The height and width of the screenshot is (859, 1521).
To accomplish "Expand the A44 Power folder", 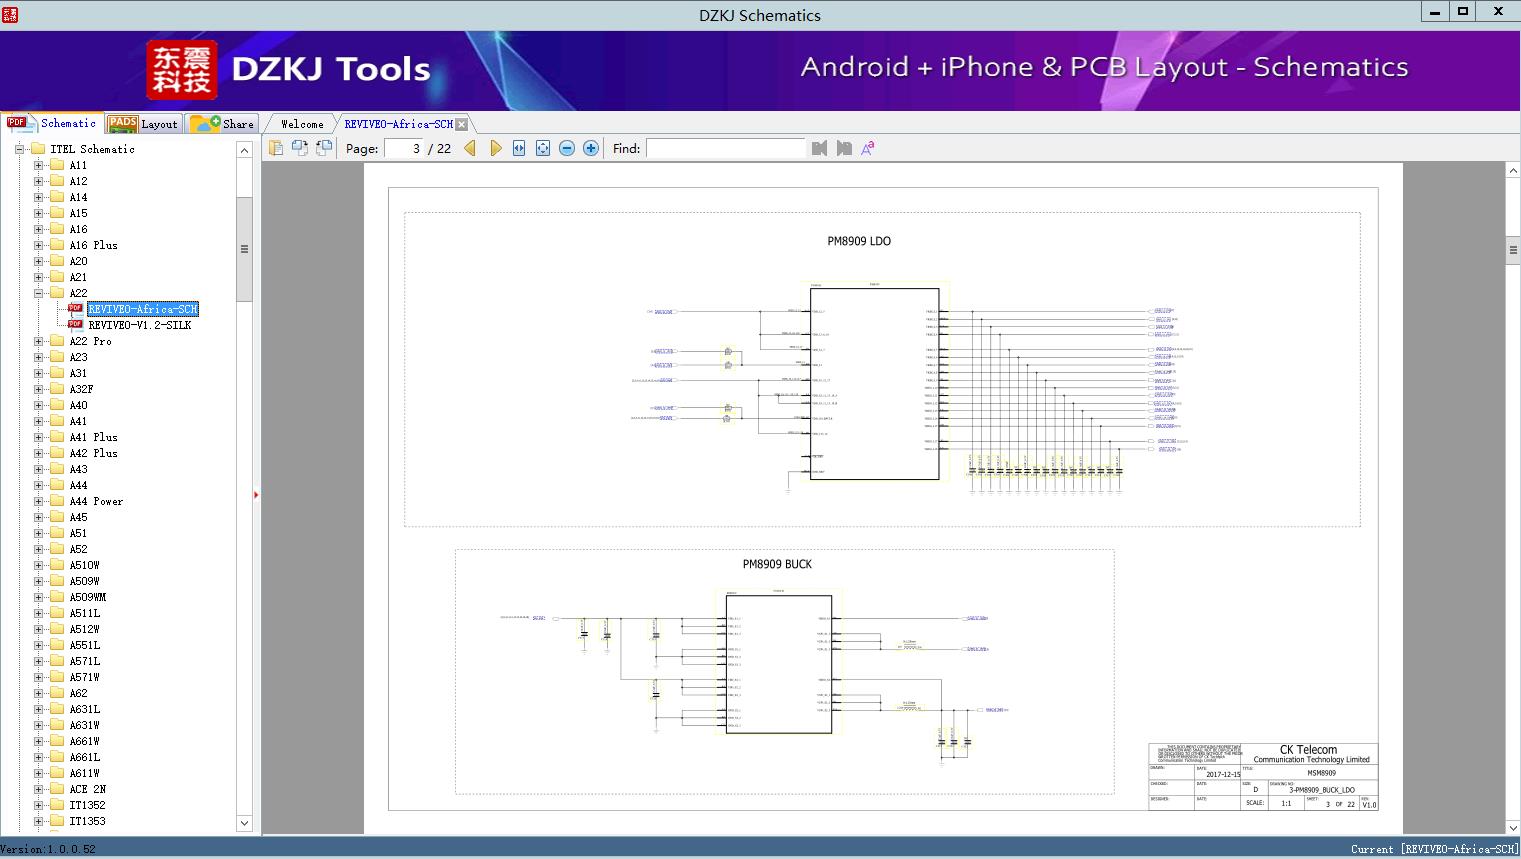I will point(39,501).
